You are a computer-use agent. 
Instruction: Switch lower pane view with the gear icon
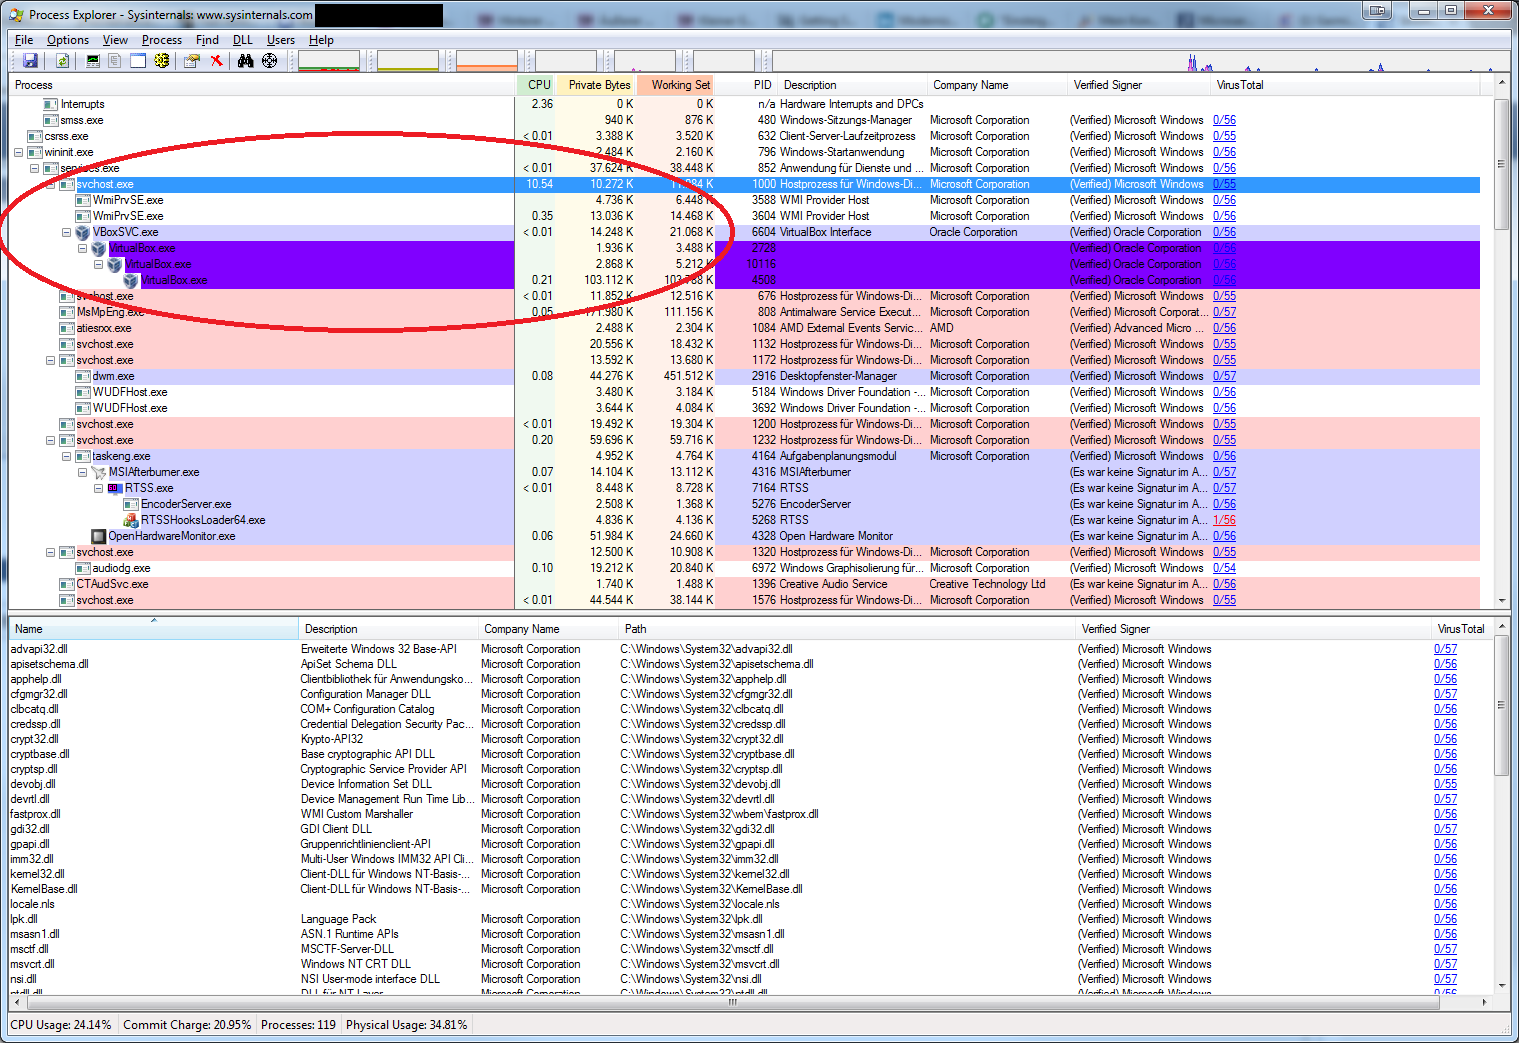161,61
